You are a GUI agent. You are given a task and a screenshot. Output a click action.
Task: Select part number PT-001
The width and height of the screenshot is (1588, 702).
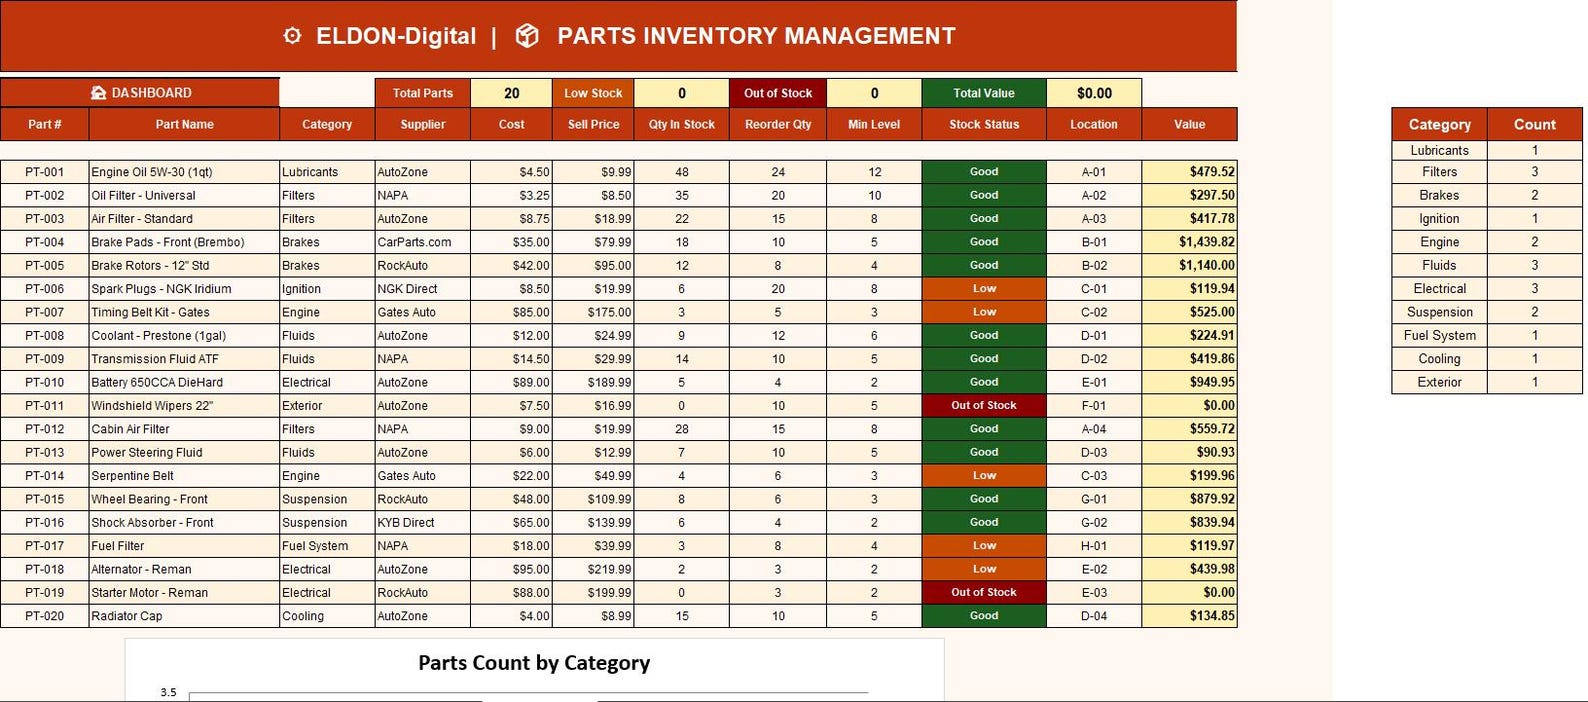pos(45,172)
